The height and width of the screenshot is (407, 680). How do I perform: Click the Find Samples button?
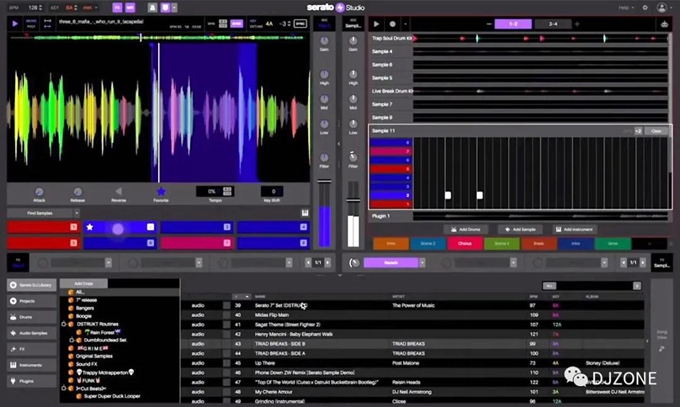pyautogui.click(x=40, y=213)
